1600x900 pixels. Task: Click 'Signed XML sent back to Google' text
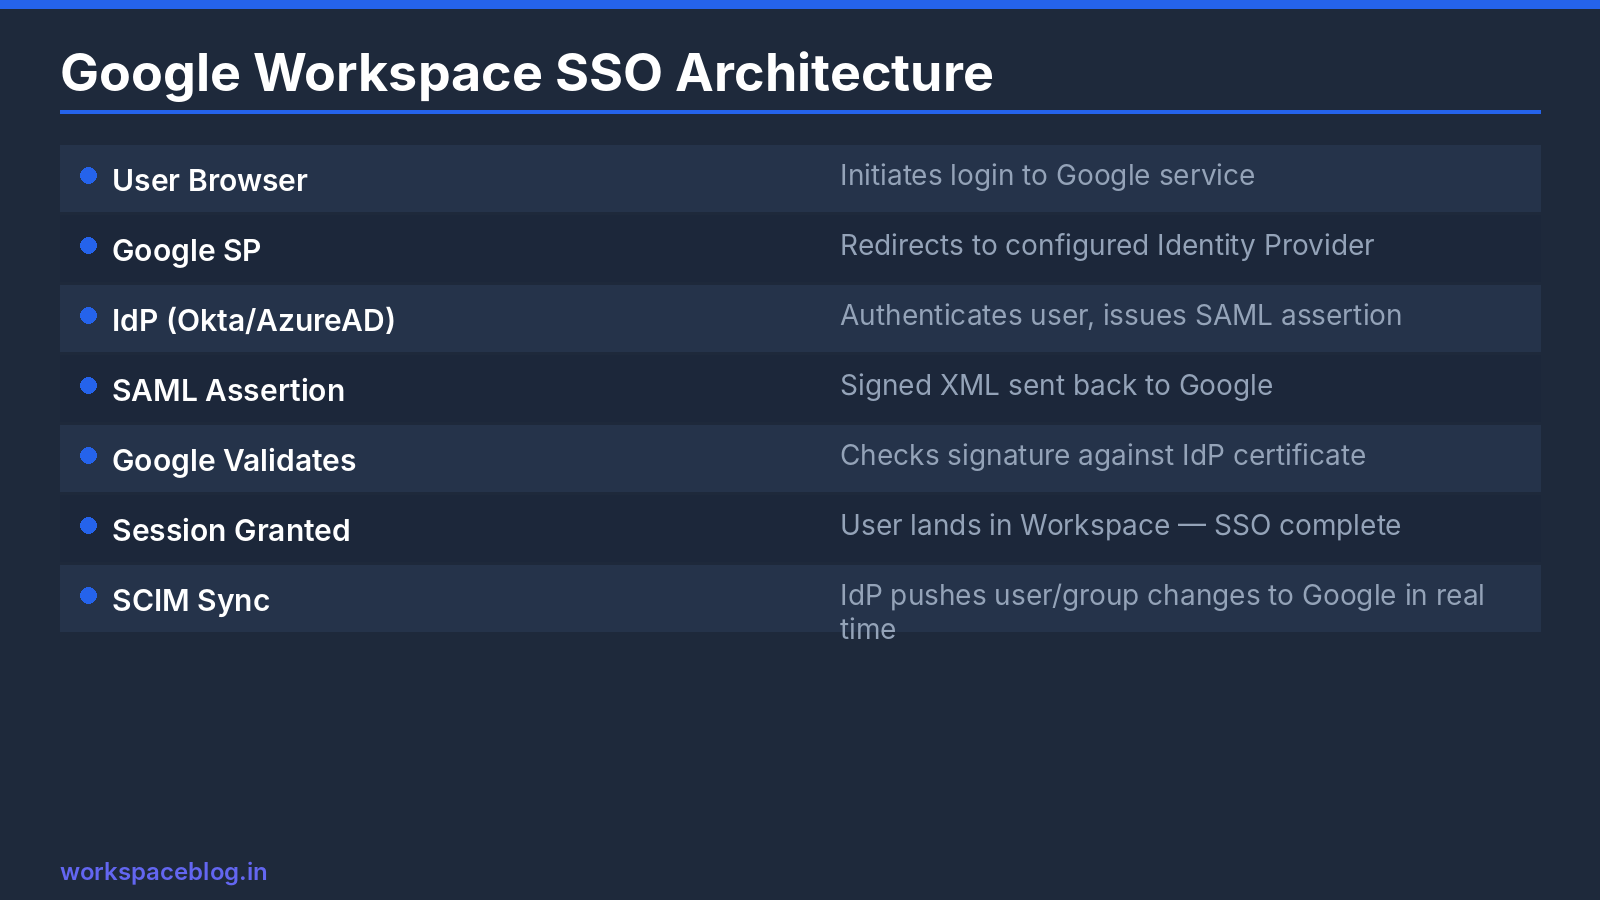pyautogui.click(x=1056, y=385)
